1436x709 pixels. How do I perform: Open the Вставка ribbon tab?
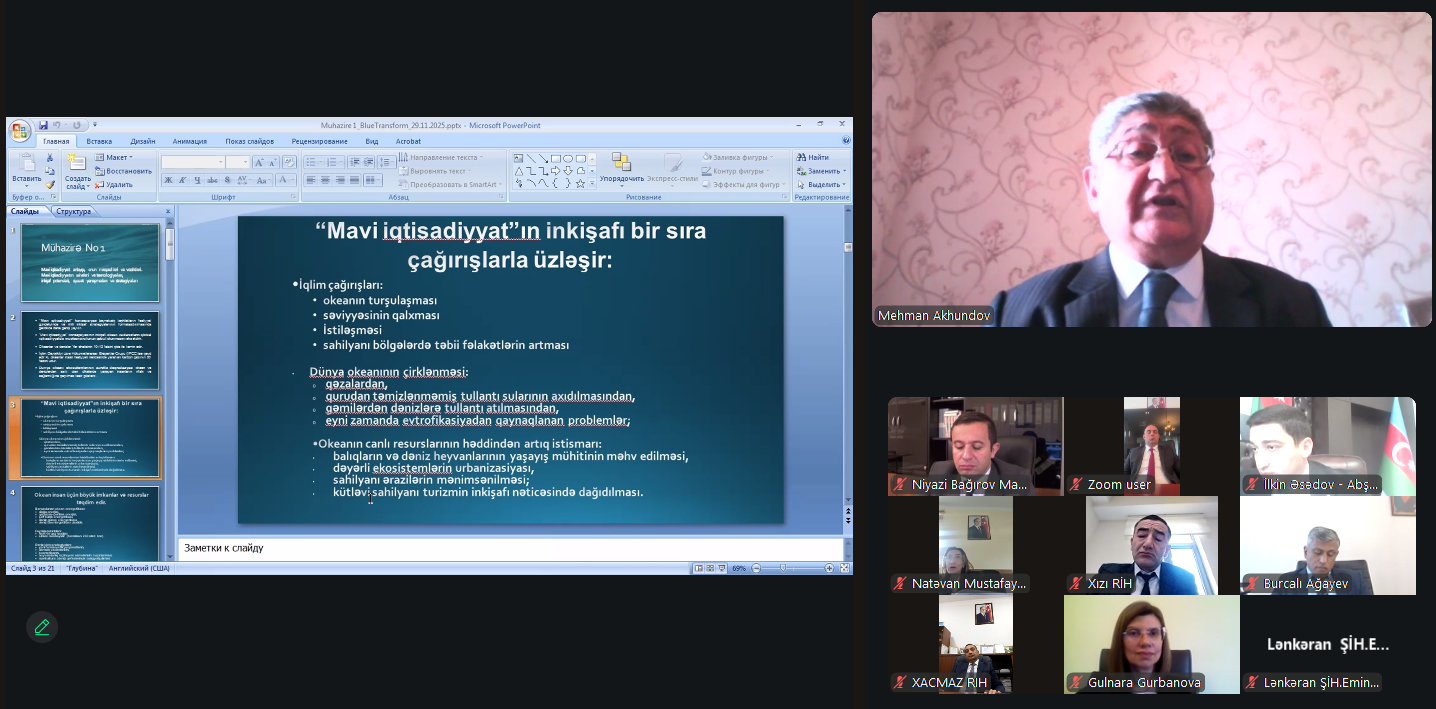99,141
